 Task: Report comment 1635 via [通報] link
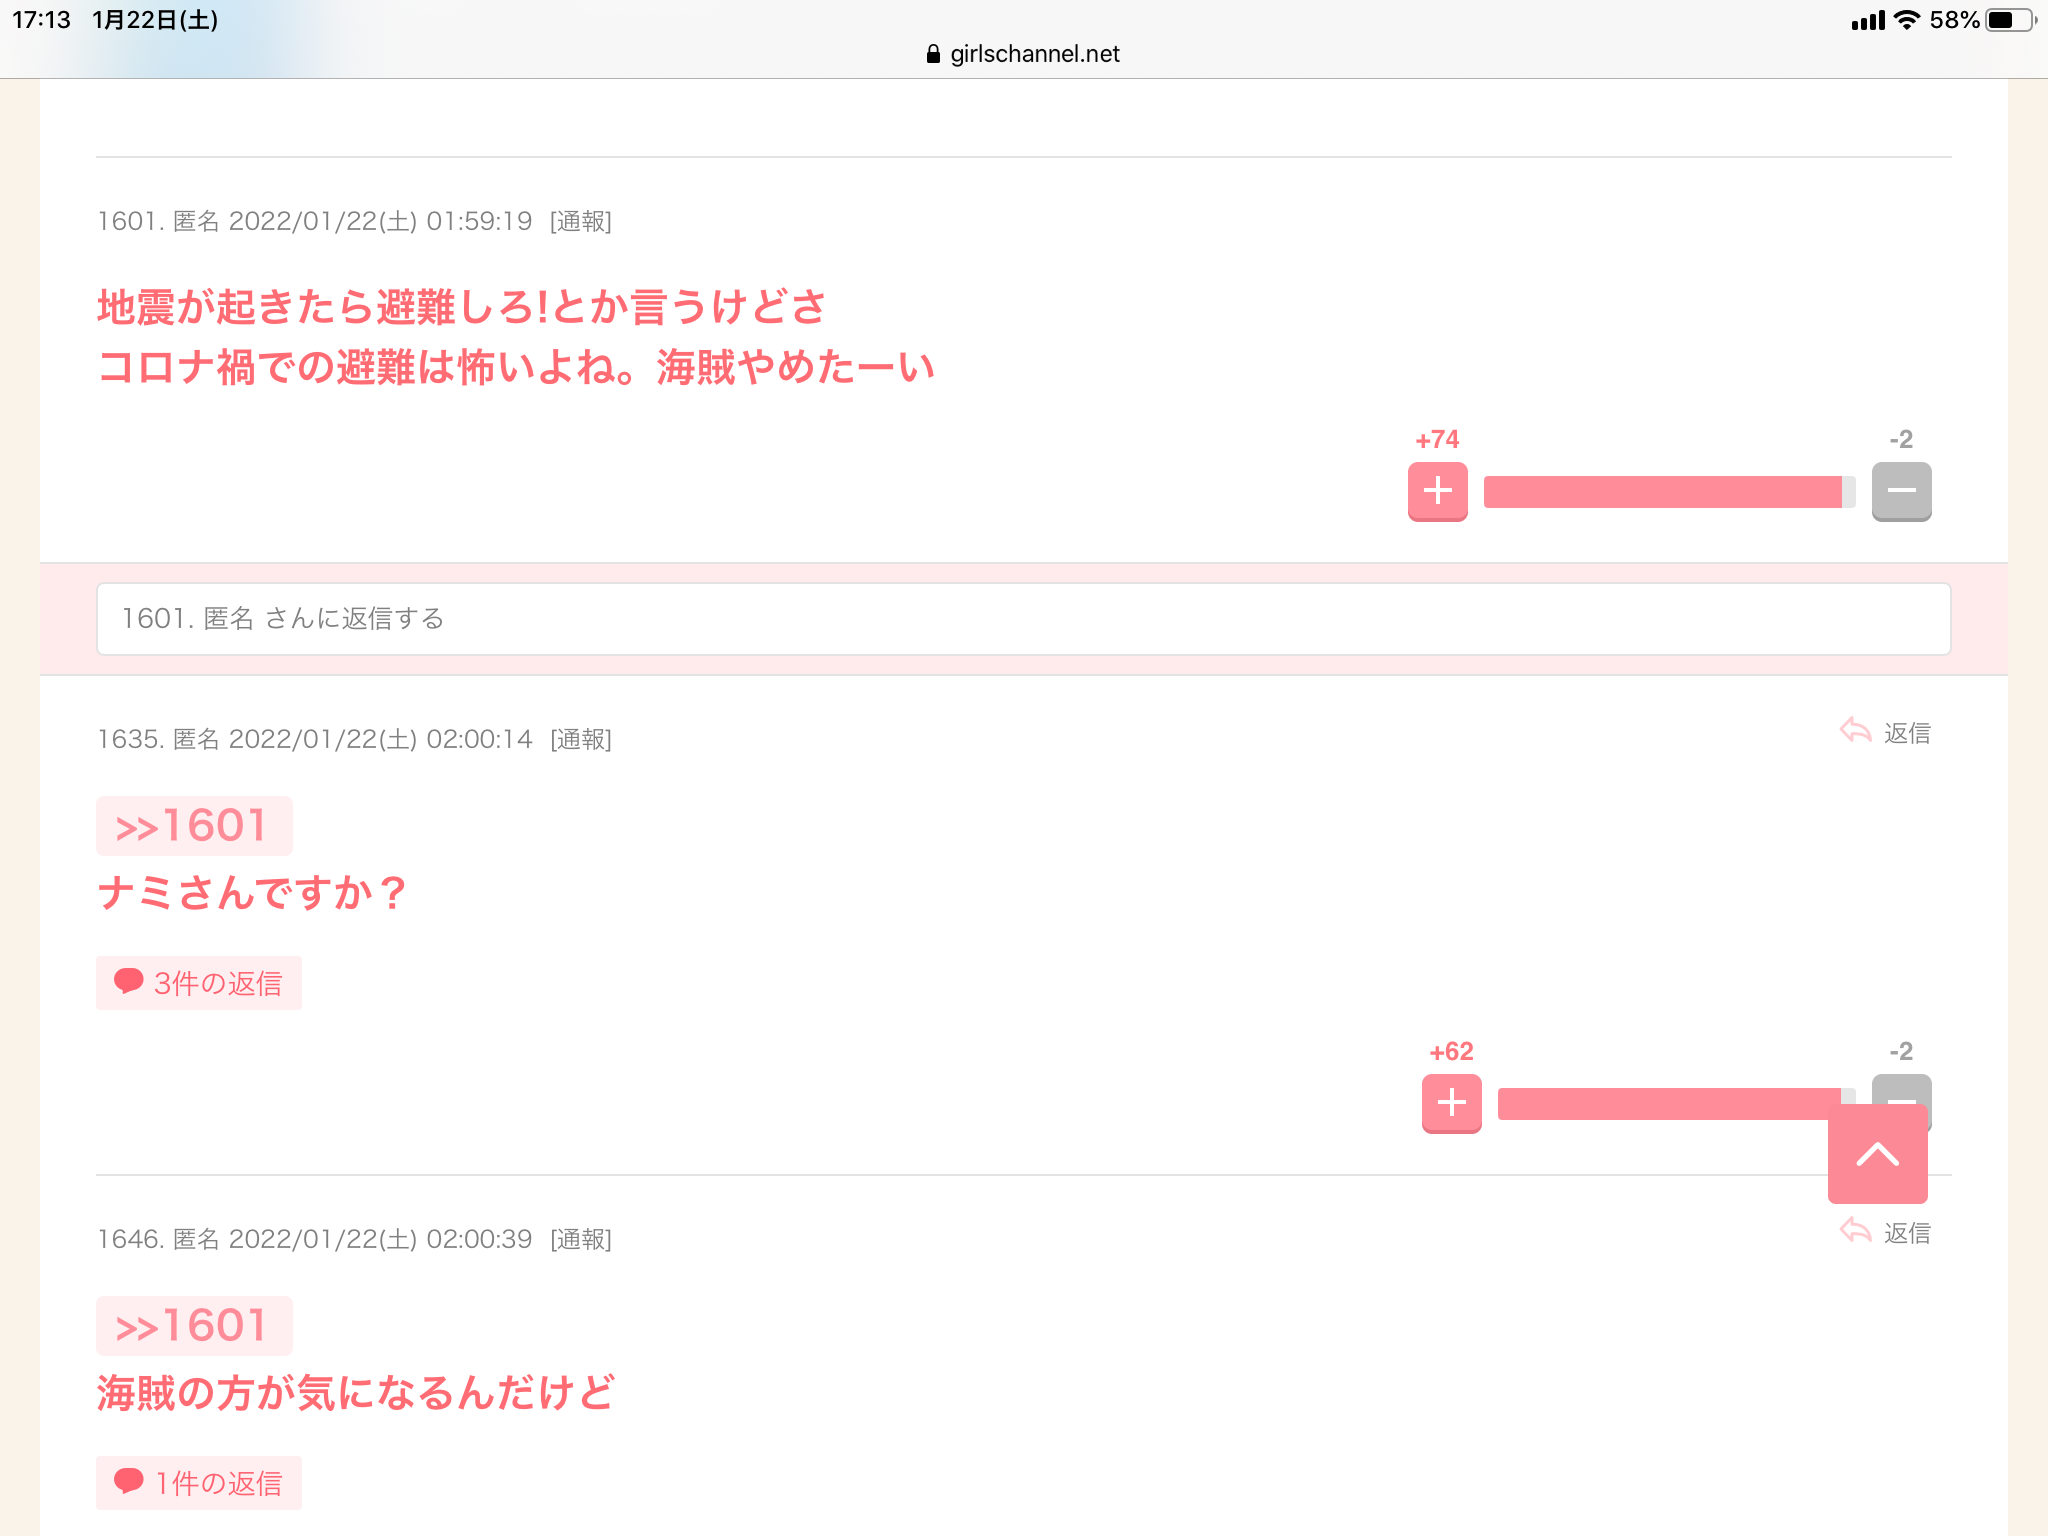pos(581,739)
